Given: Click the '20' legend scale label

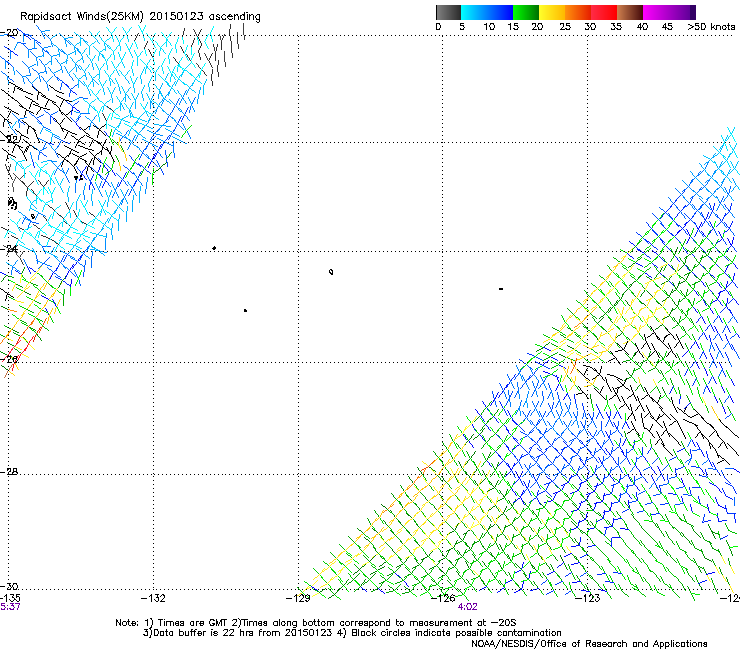Looking at the screenshot, I should pyautogui.click(x=537, y=27).
